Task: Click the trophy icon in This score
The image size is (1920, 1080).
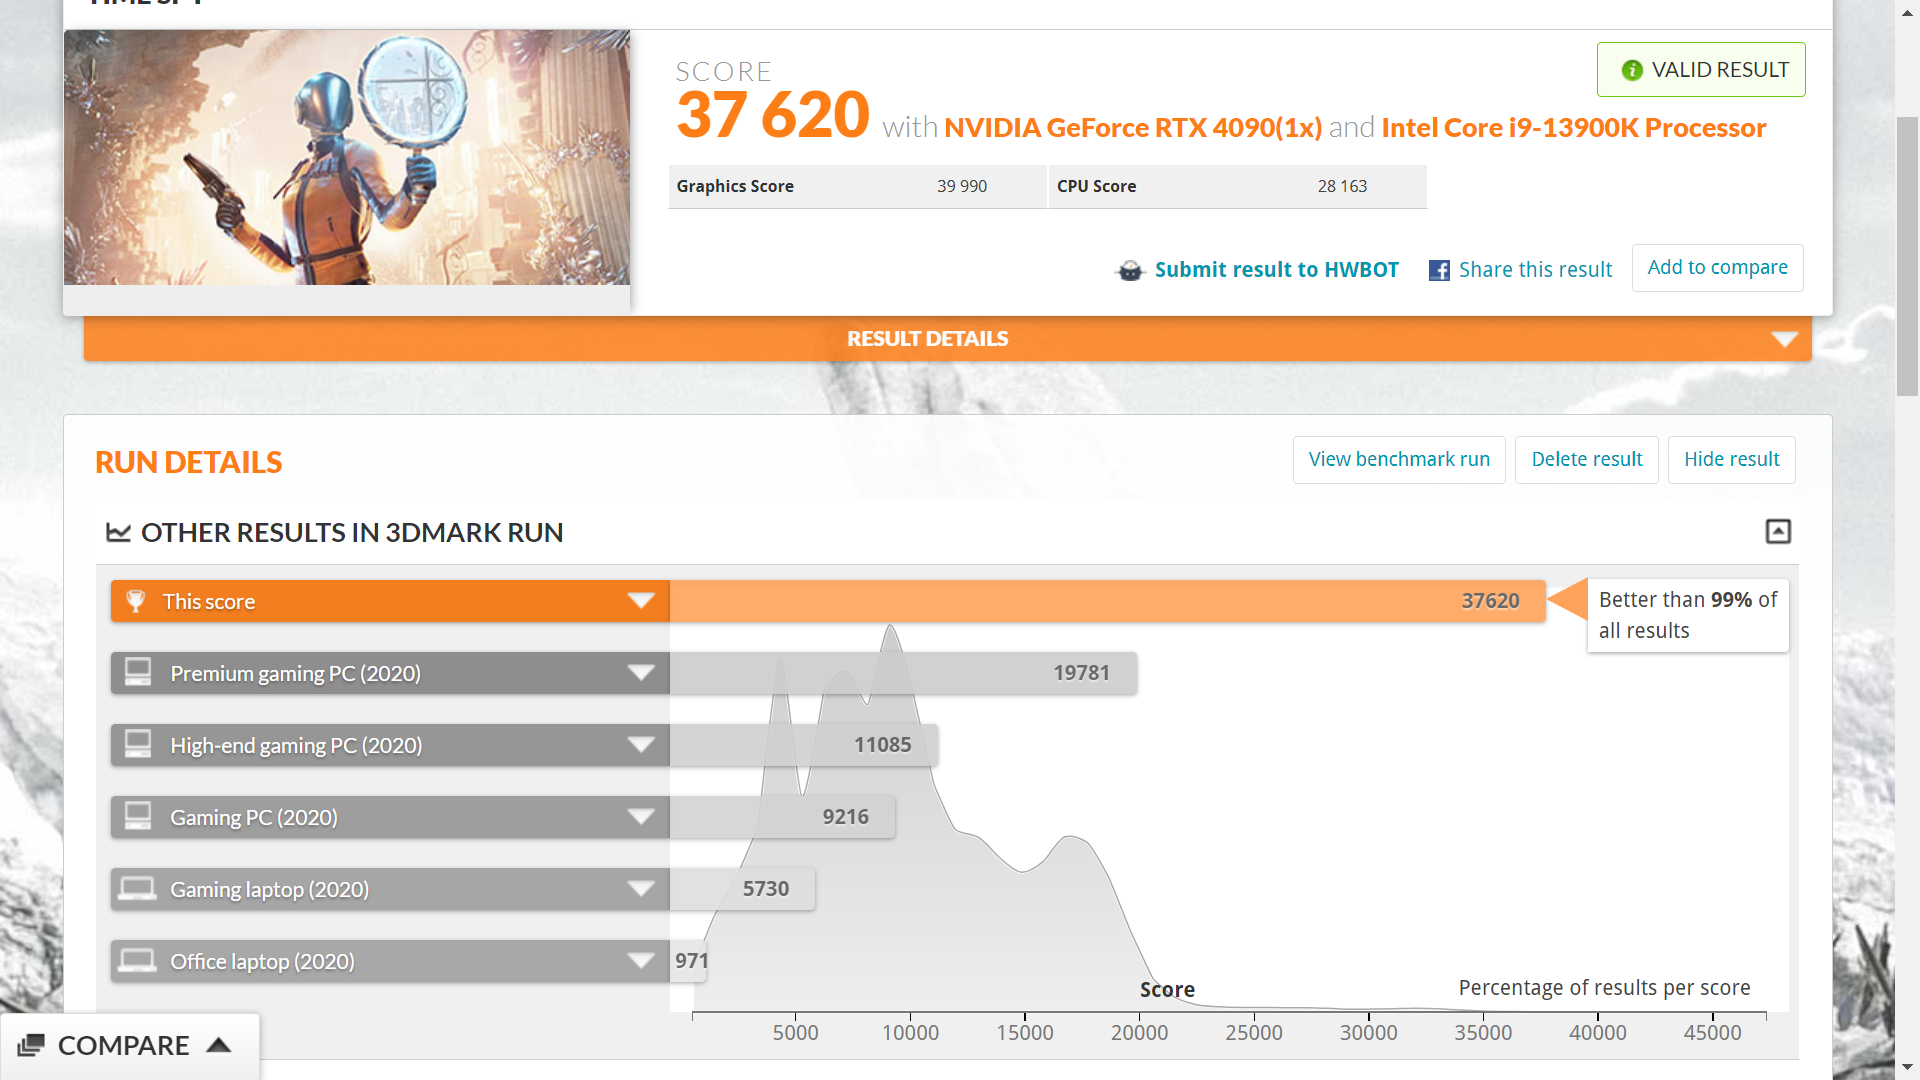Action: pos(136,601)
